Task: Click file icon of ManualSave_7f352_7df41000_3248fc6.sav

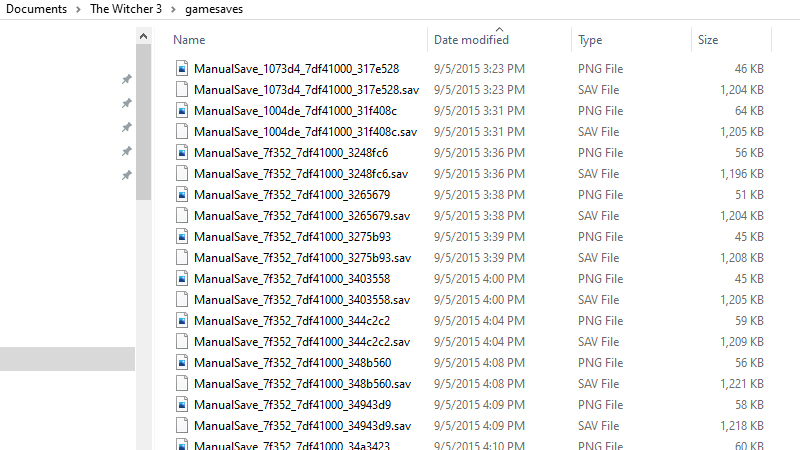Action: (x=182, y=173)
